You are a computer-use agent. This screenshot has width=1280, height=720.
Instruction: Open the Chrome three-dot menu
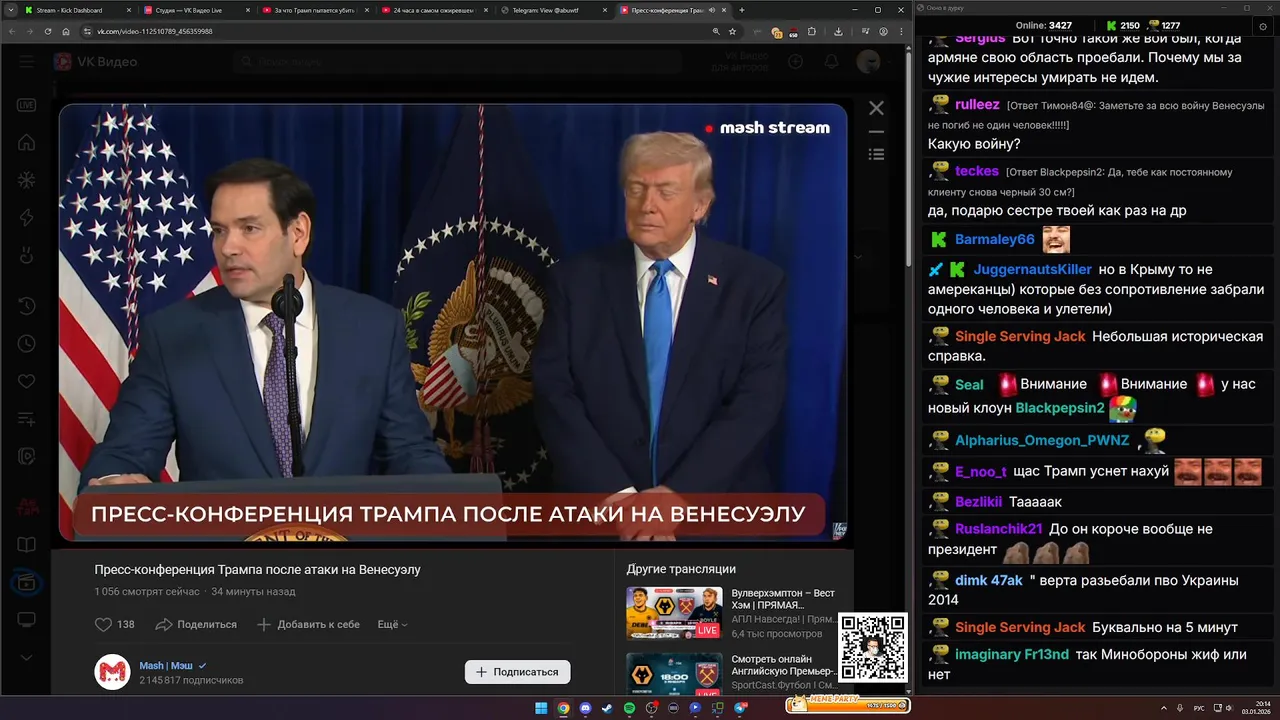pos(900,31)
